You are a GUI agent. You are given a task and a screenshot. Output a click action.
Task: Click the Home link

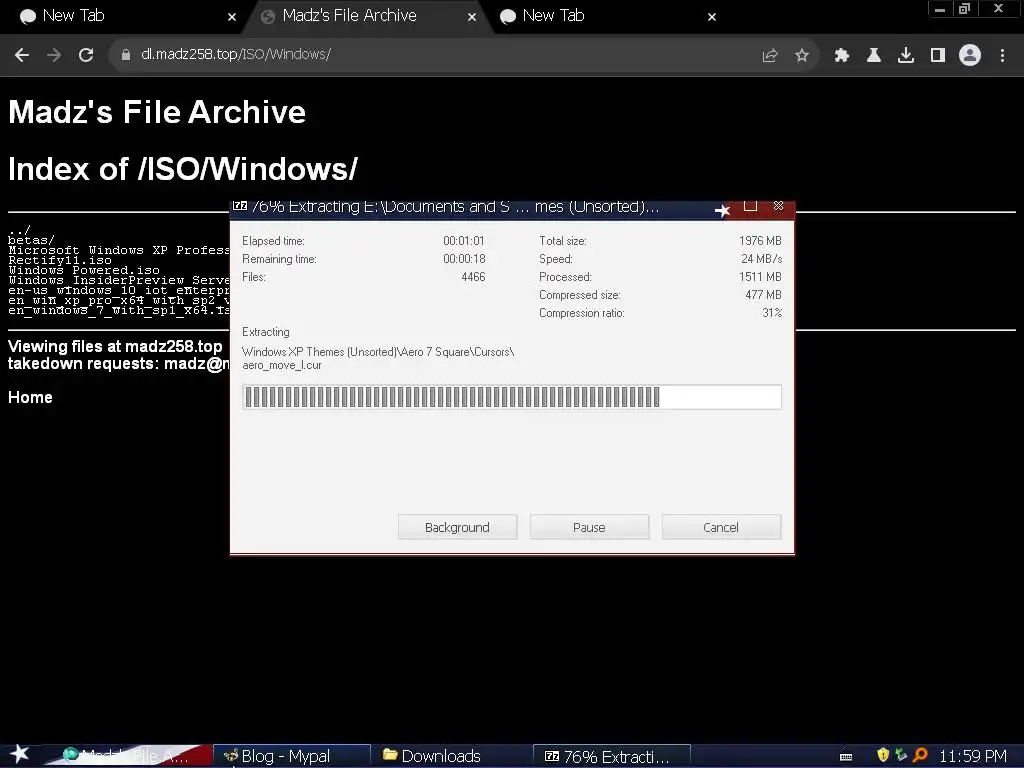tap(30, 397)
